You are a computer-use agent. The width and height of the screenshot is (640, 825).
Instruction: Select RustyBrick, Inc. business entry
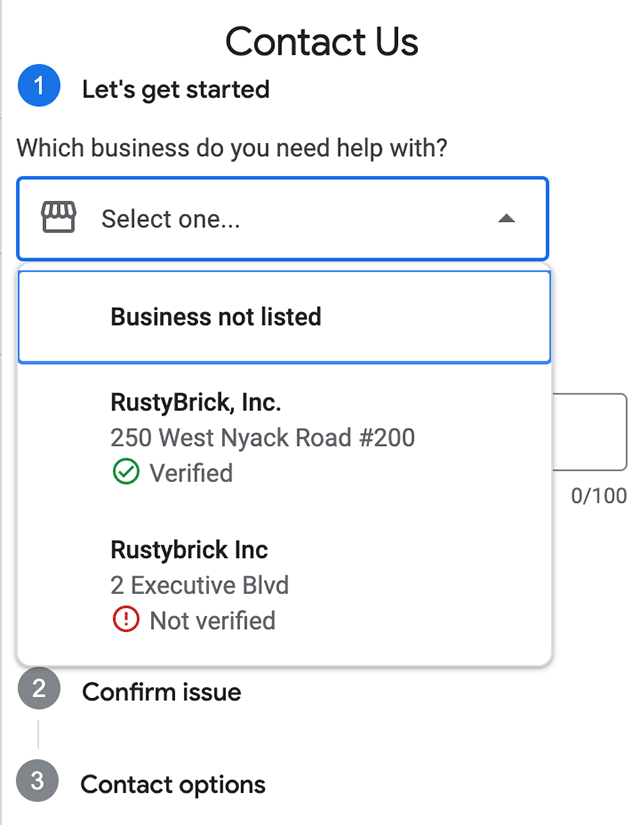284,437
